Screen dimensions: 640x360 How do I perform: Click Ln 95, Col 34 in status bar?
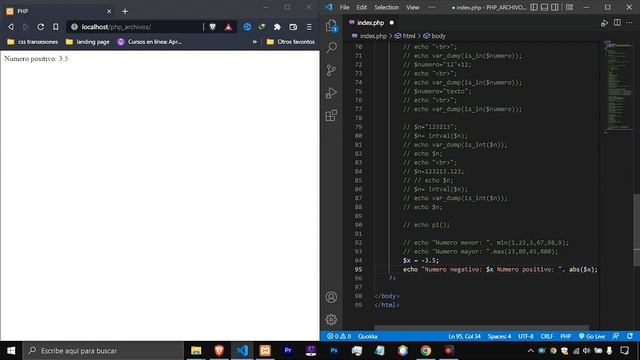pos(464,336)
